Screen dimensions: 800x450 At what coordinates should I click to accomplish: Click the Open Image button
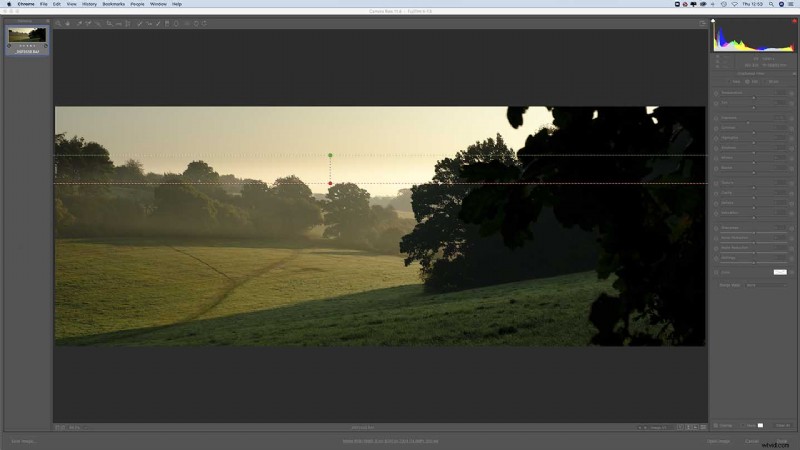coord(718,441)
